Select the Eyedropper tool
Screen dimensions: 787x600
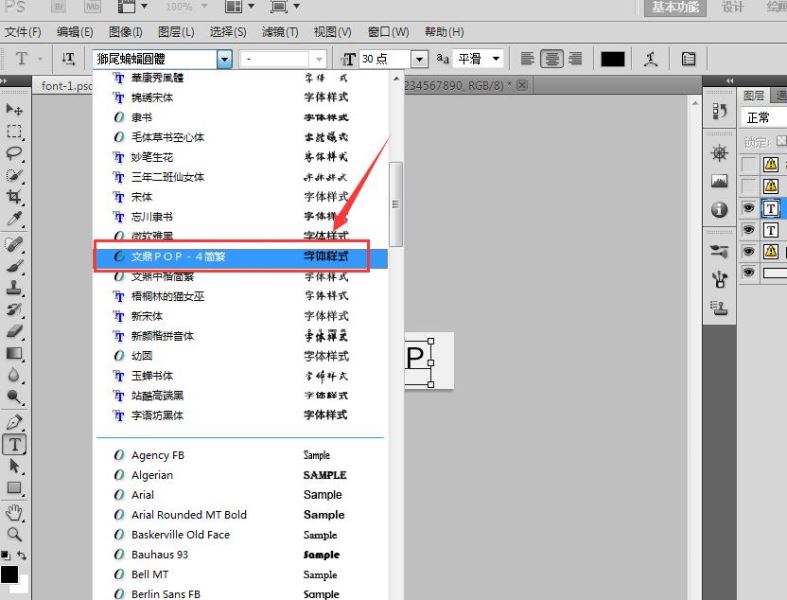point(14,218)
